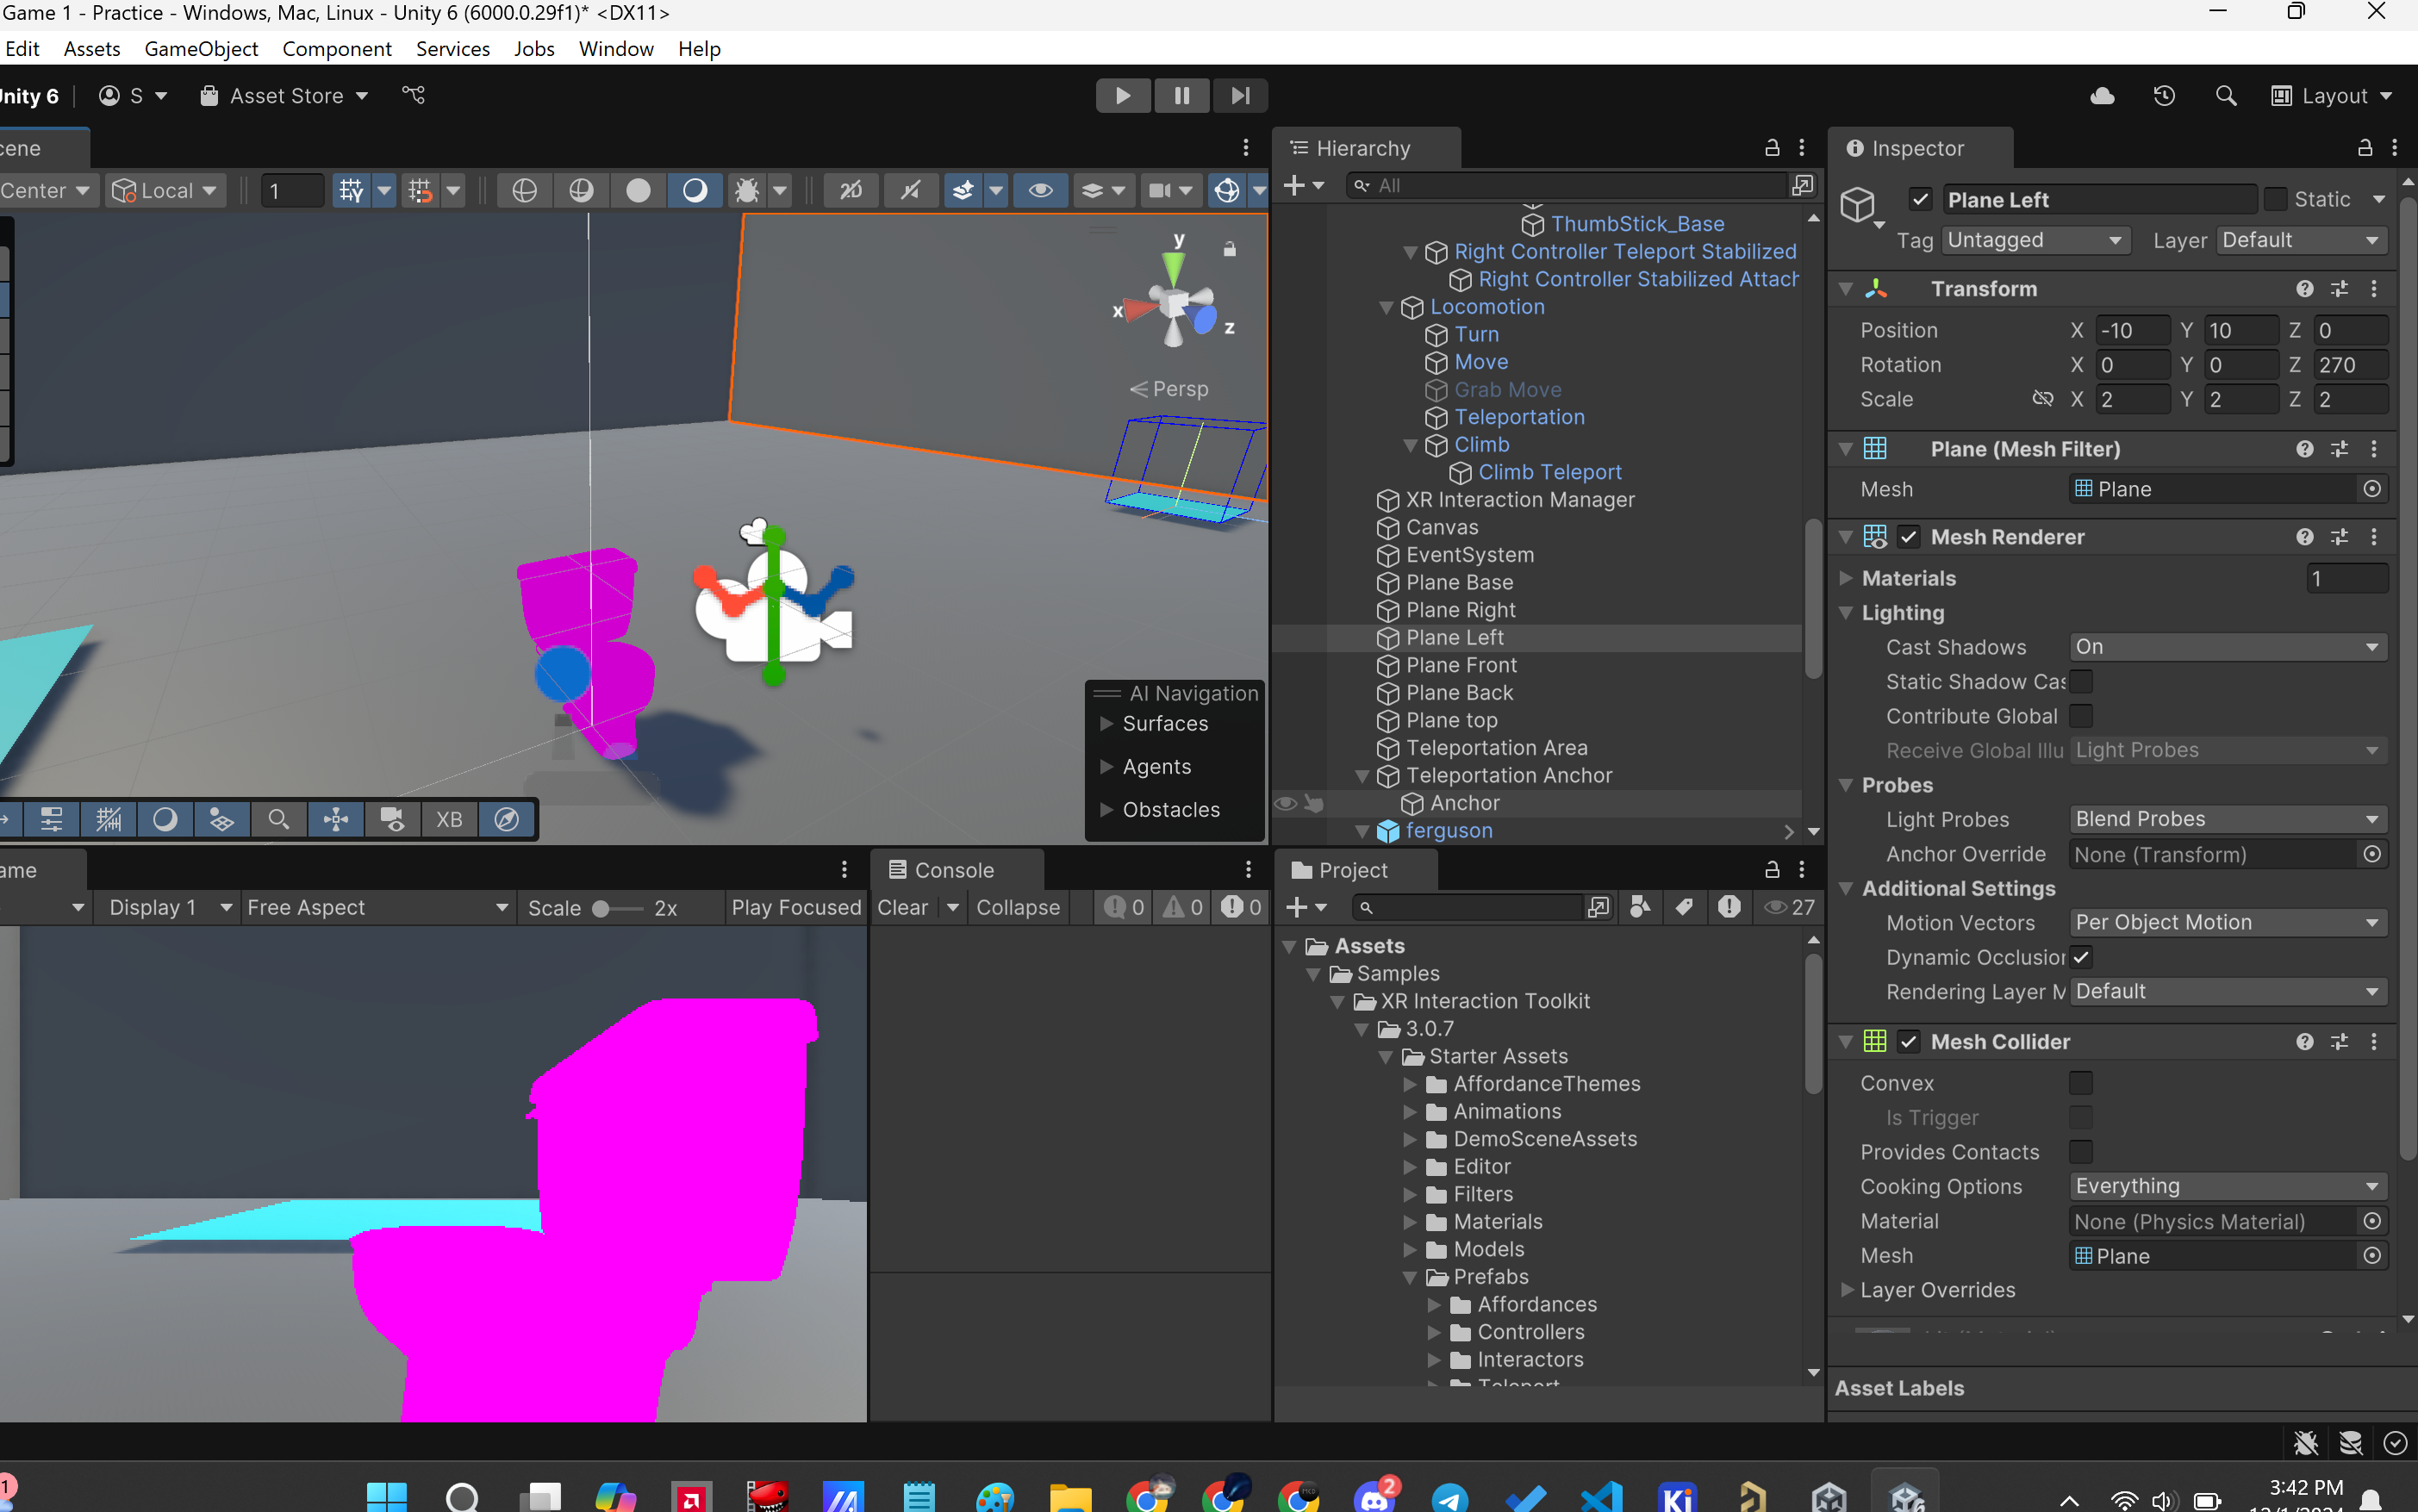Click Collapse in the Console toolbar
The image size is (2418, 1512).
(1017, 907)
